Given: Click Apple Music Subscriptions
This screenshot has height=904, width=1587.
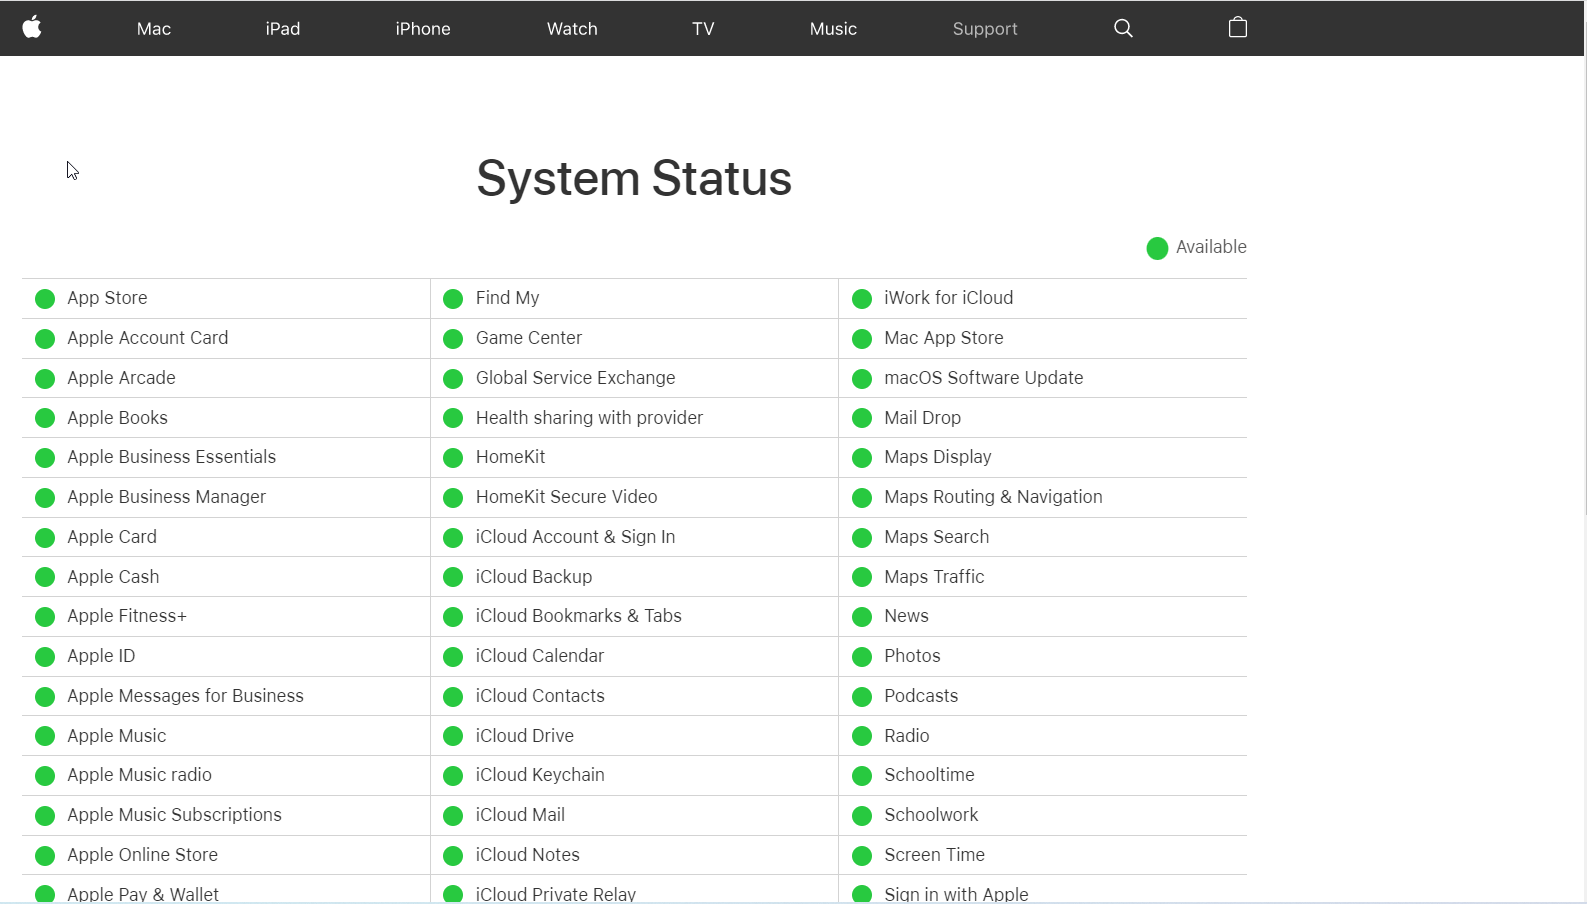Looking at the screenshot, I should coord(175,815).
